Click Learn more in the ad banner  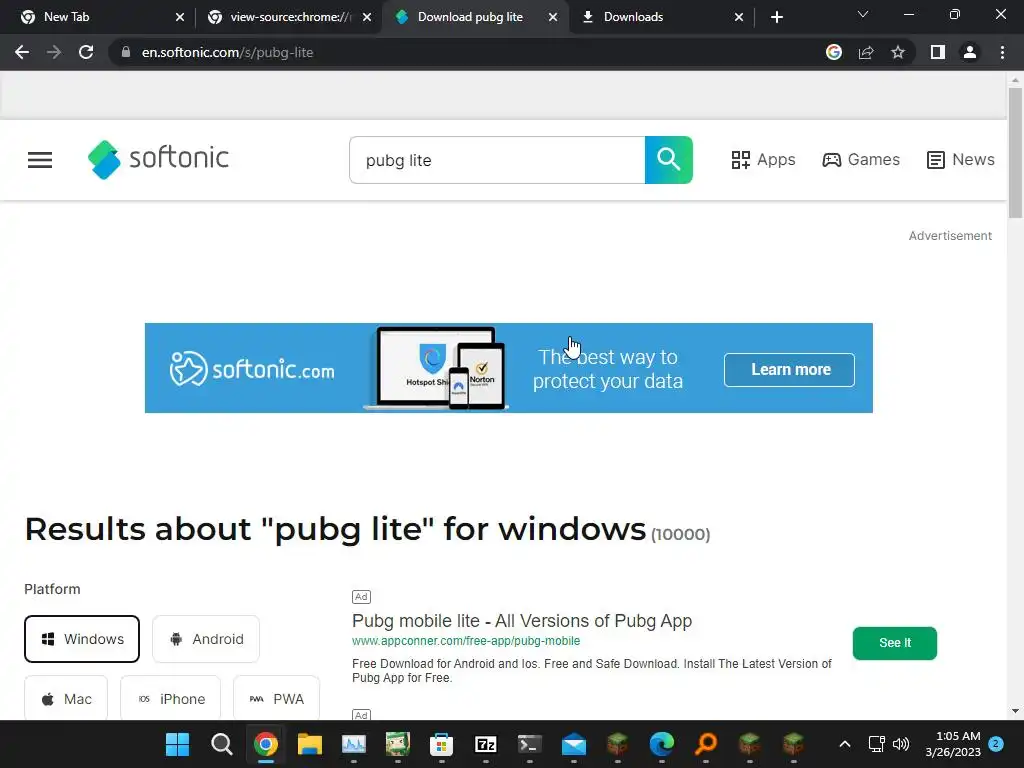coord(790,370)
